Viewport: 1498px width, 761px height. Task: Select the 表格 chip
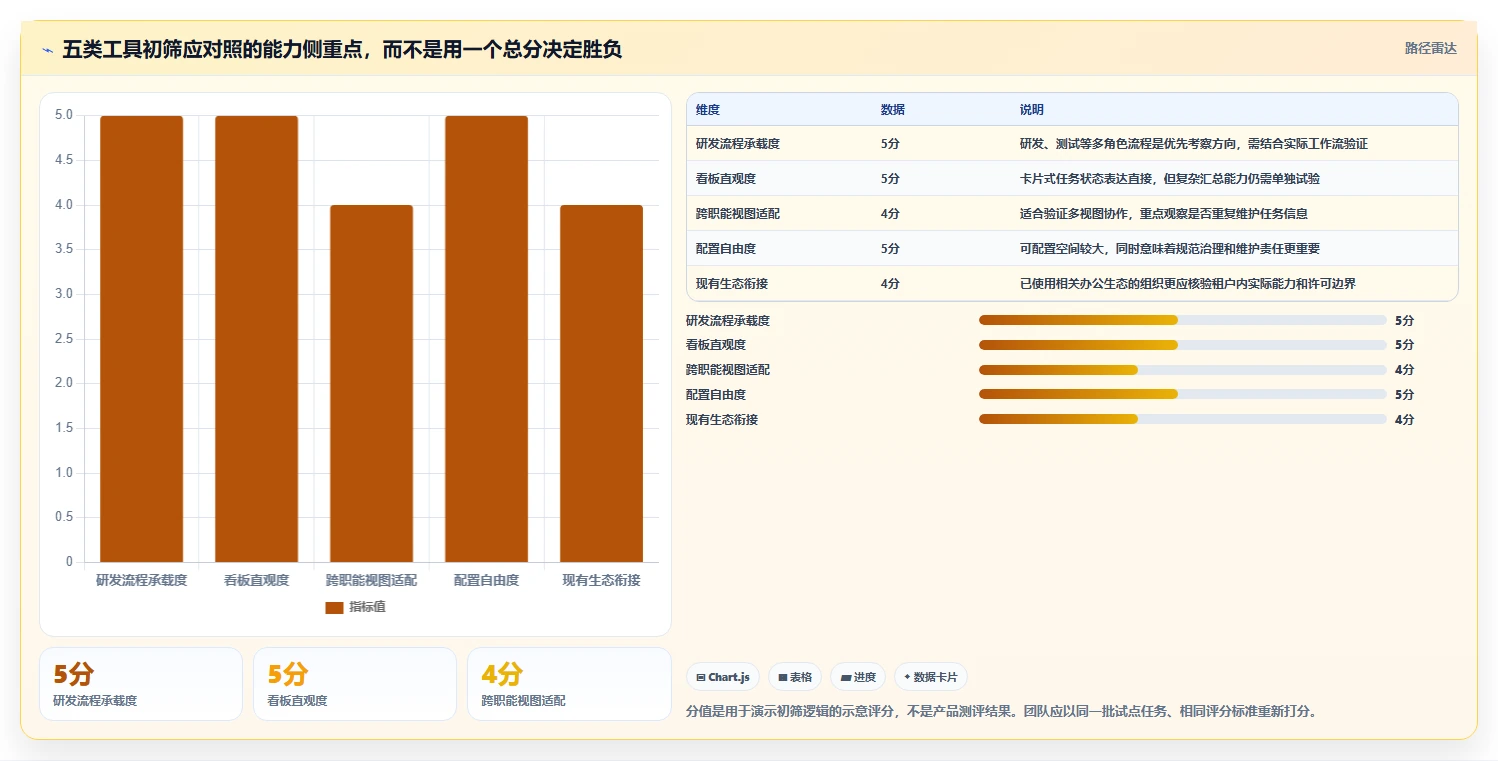[x=795, y=677]
